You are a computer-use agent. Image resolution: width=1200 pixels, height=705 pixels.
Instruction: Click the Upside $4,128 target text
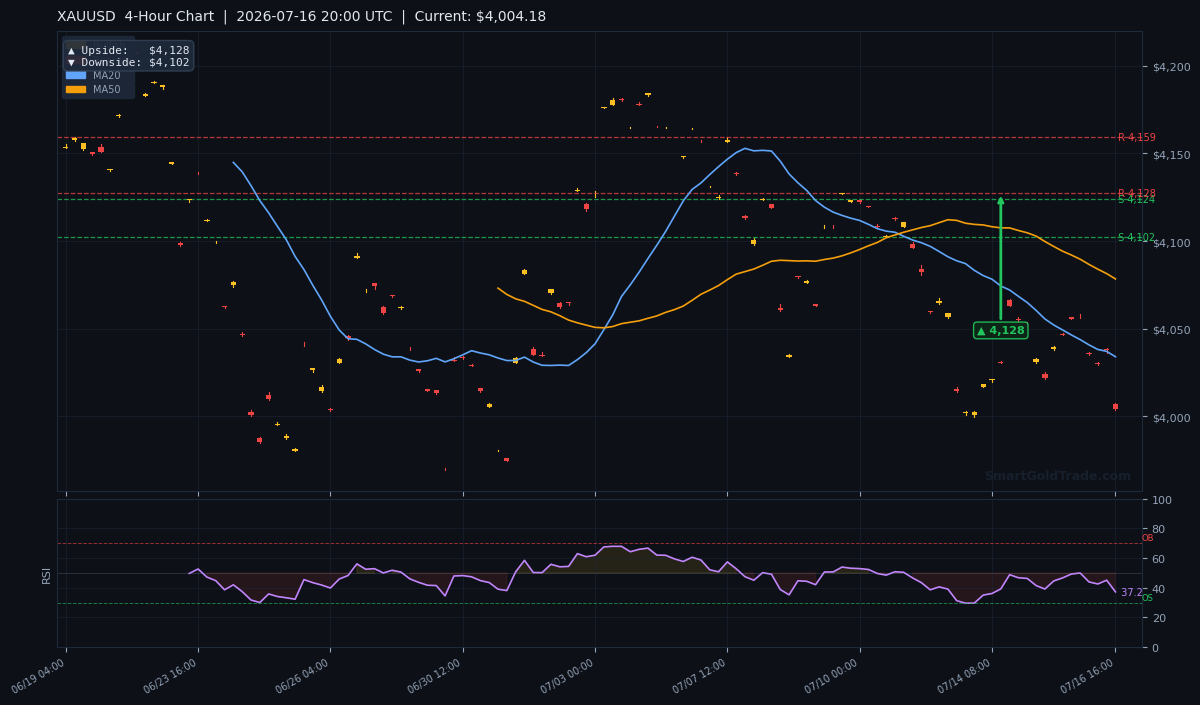point(128,50)
